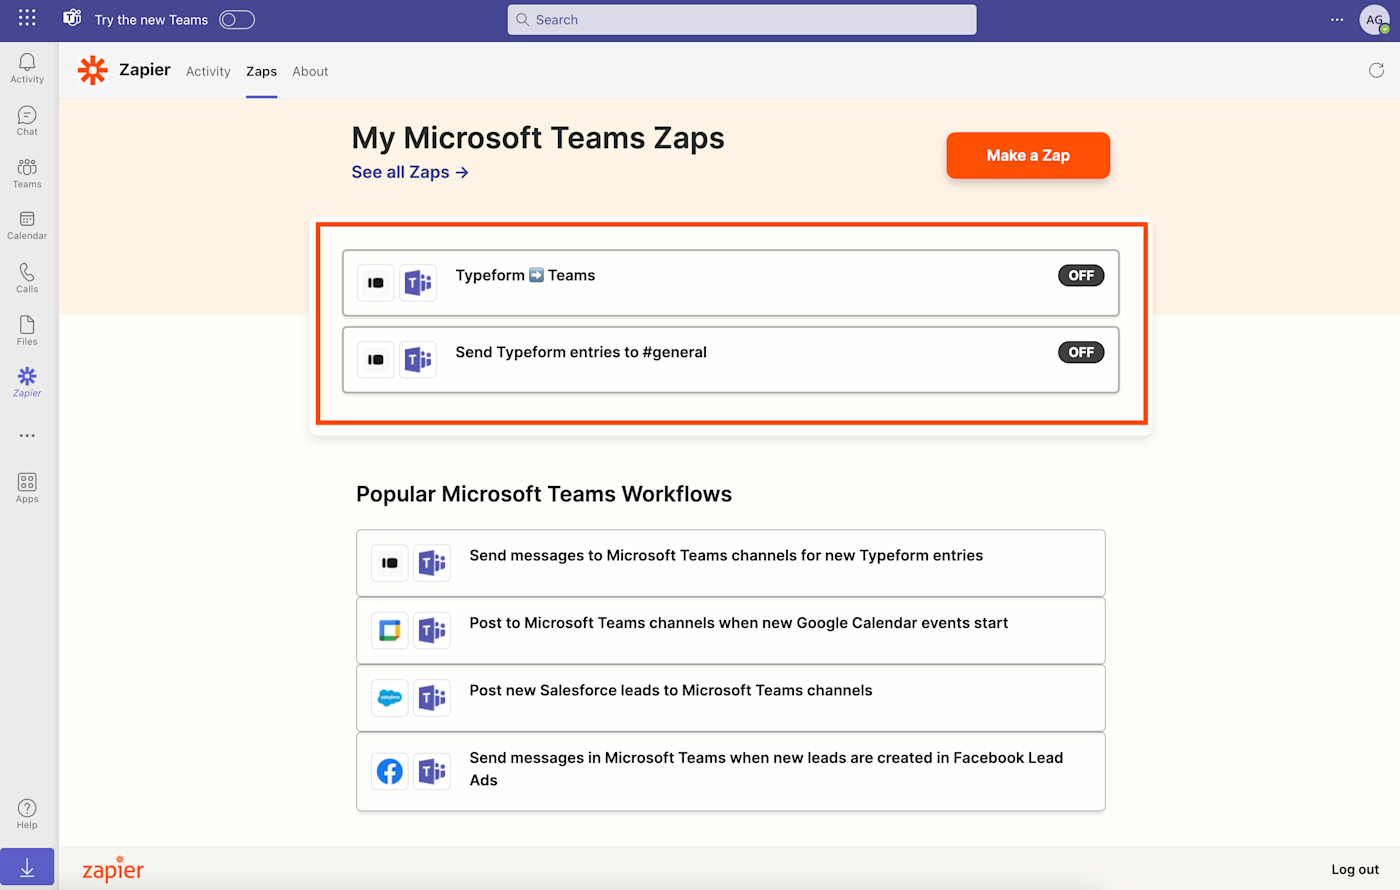
Task: Click the Search field
Action: (742, 20)
